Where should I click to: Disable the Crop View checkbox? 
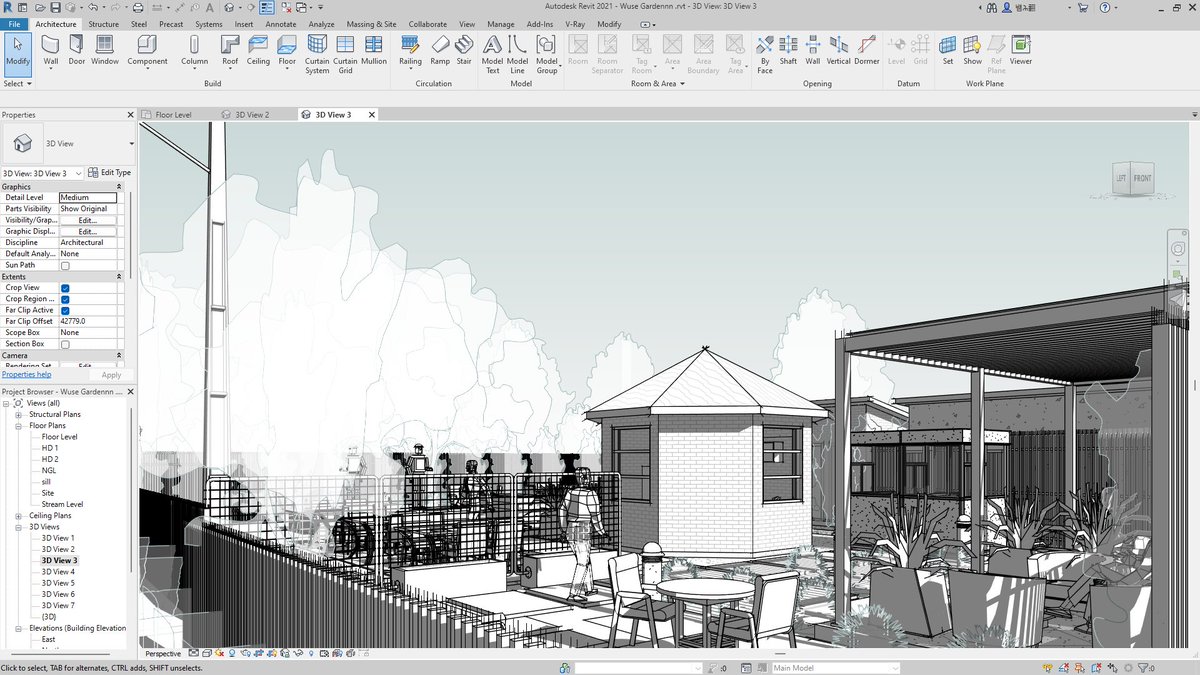click(x=65, y=288)
